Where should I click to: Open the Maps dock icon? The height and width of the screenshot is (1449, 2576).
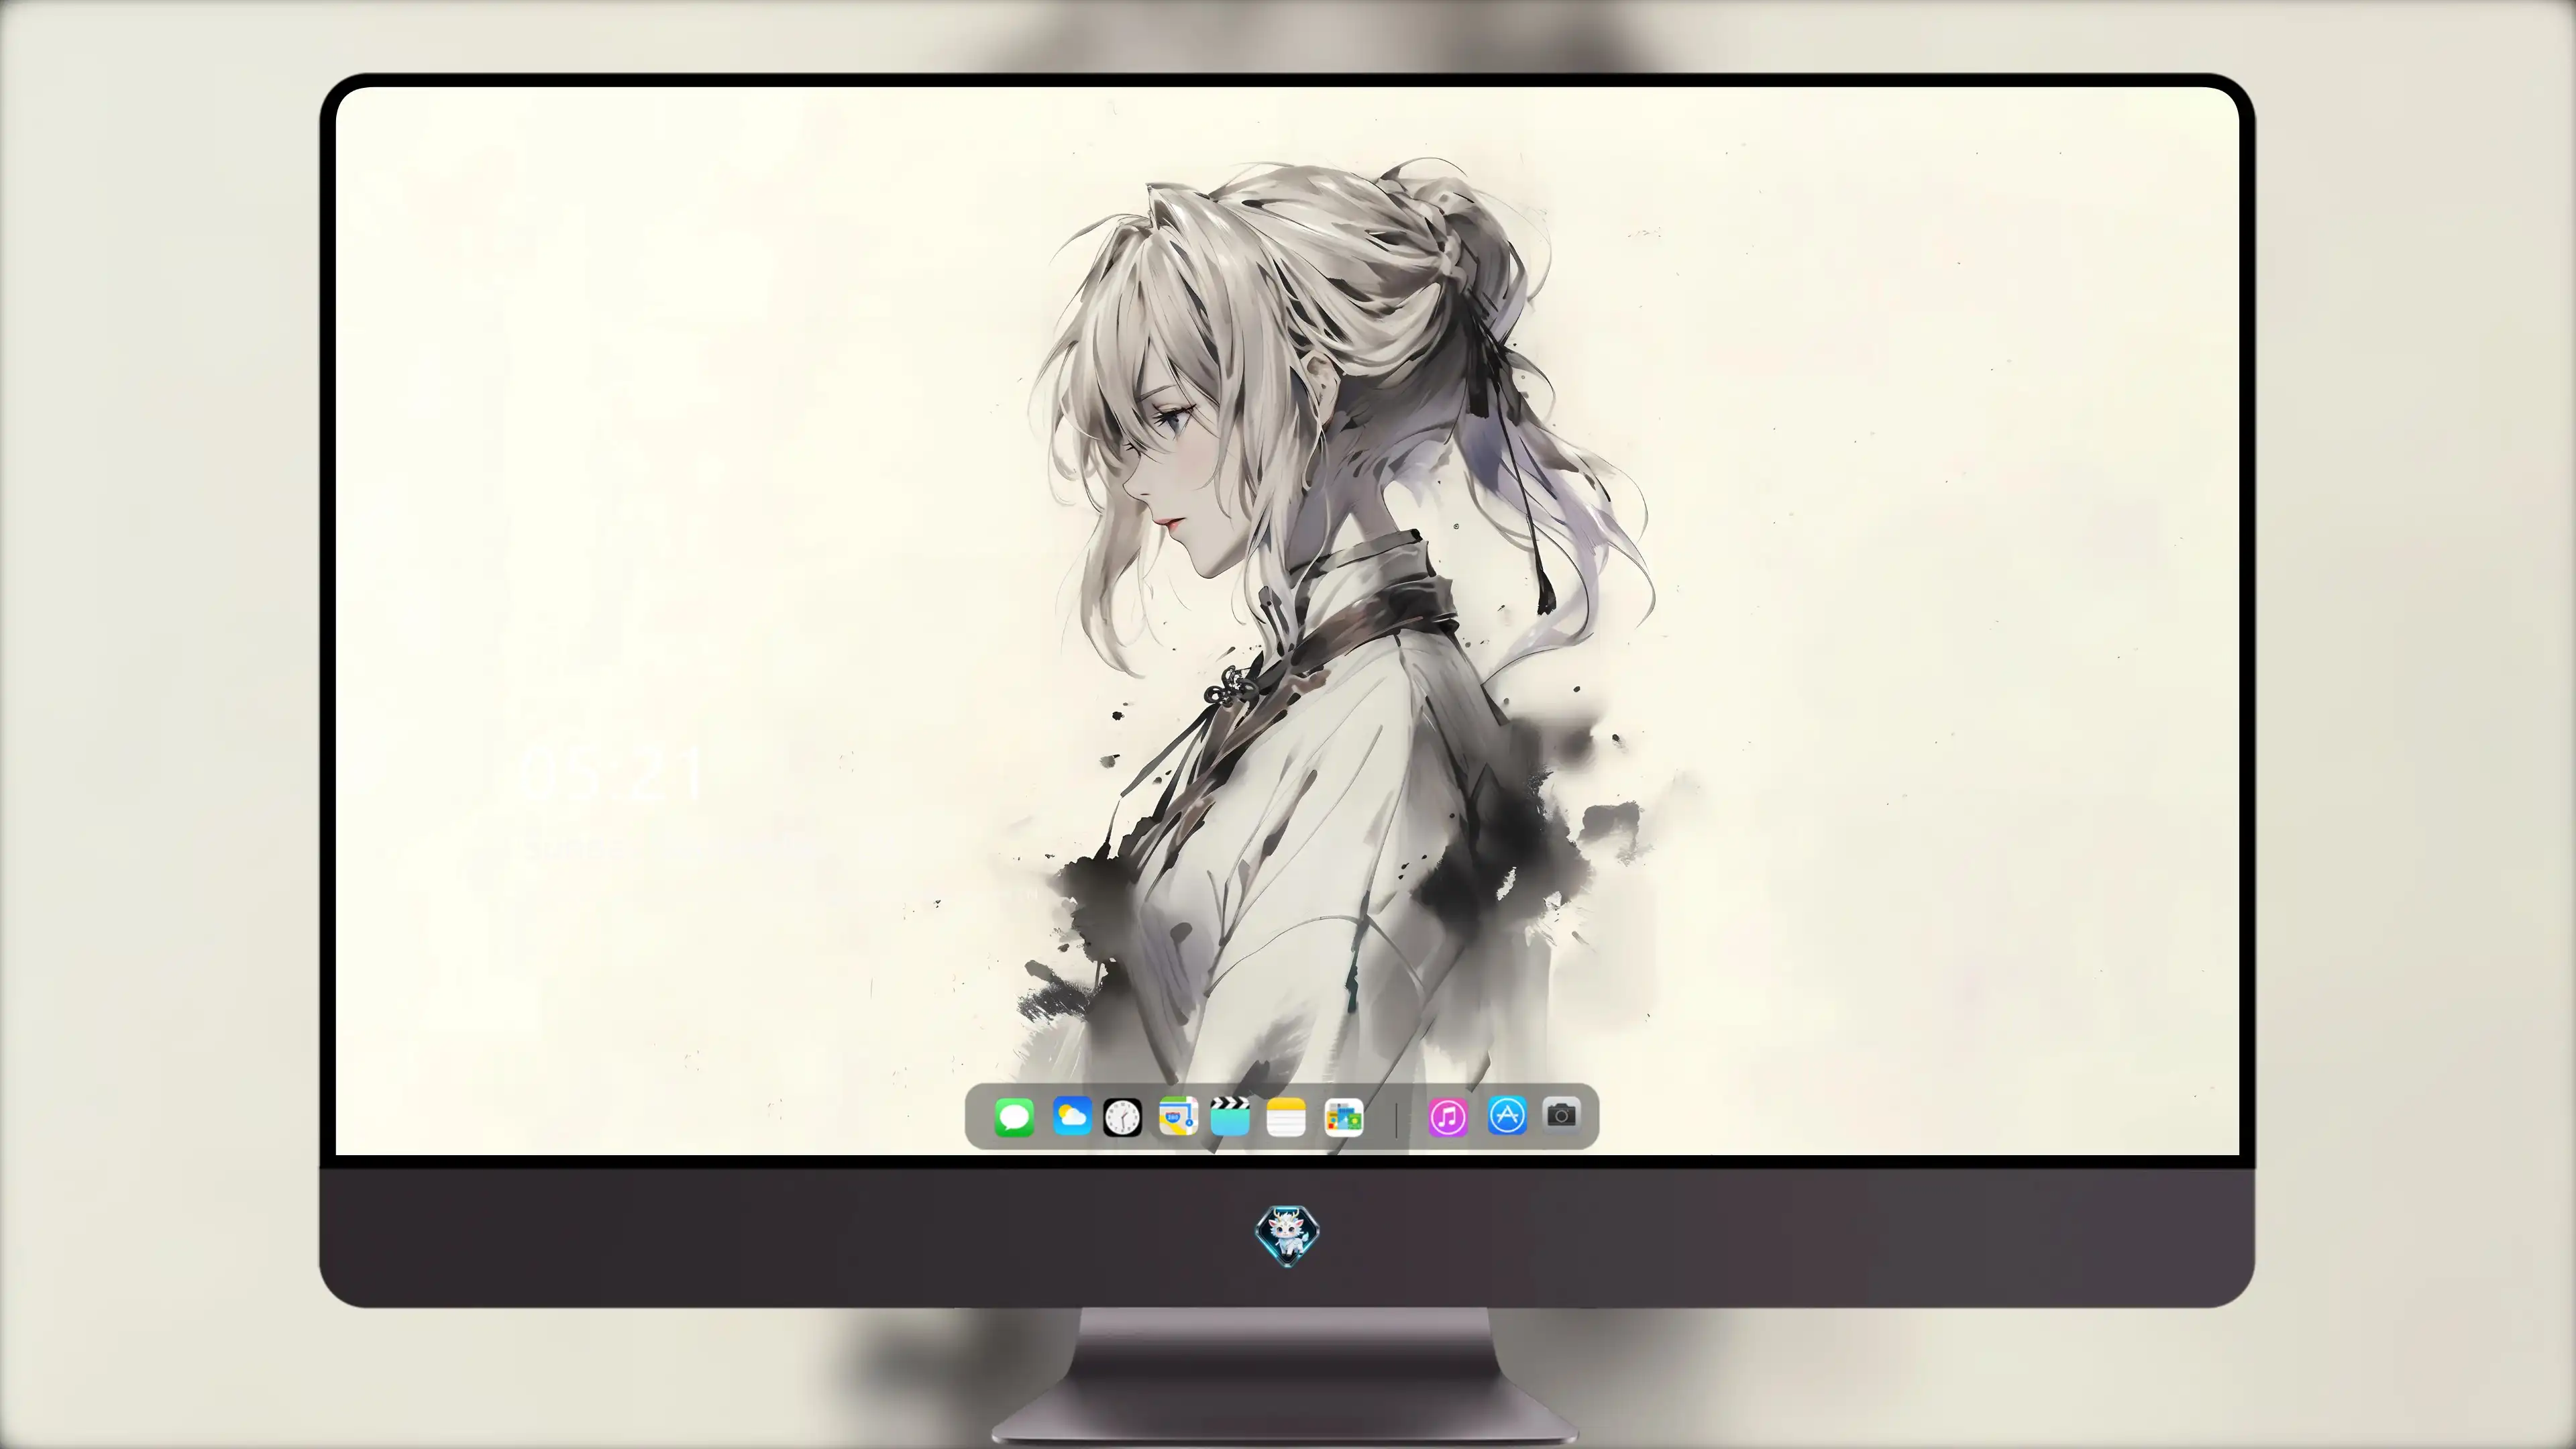coord(1178,1116)
